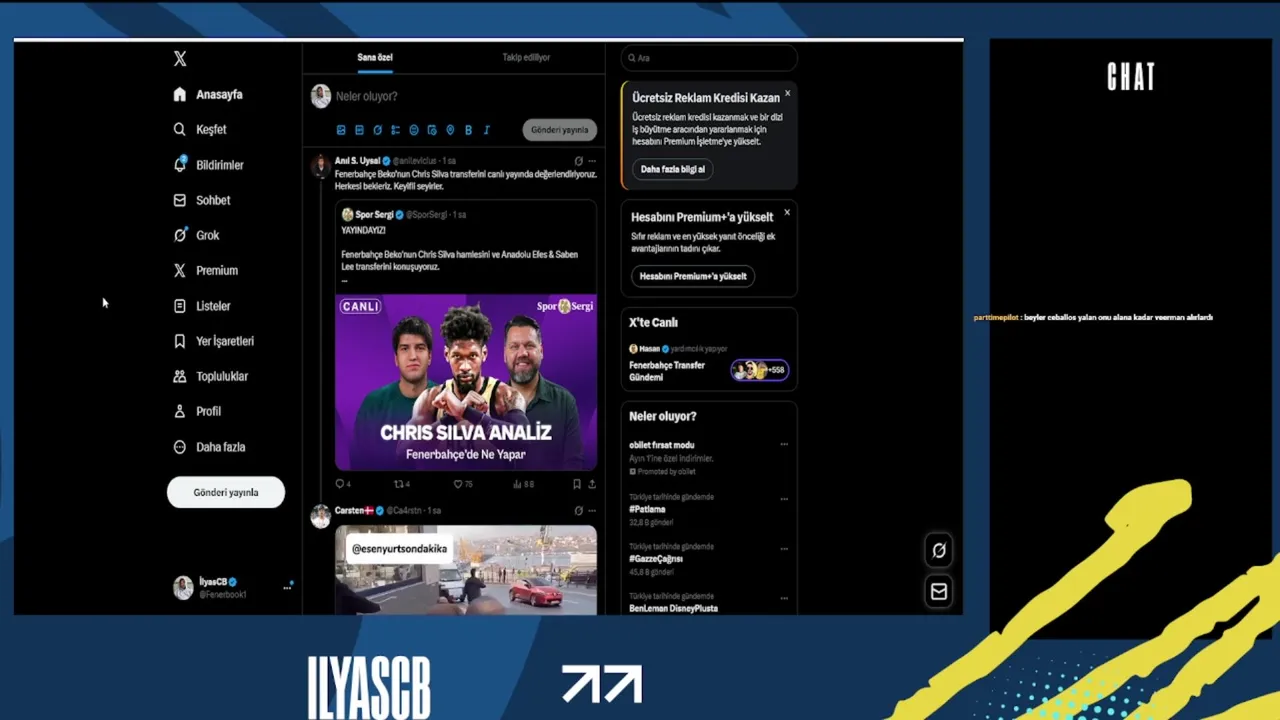The image size is (1280, 720).
Task: Open Anıl S. Uysal's profile avatar
Action: 320,166
